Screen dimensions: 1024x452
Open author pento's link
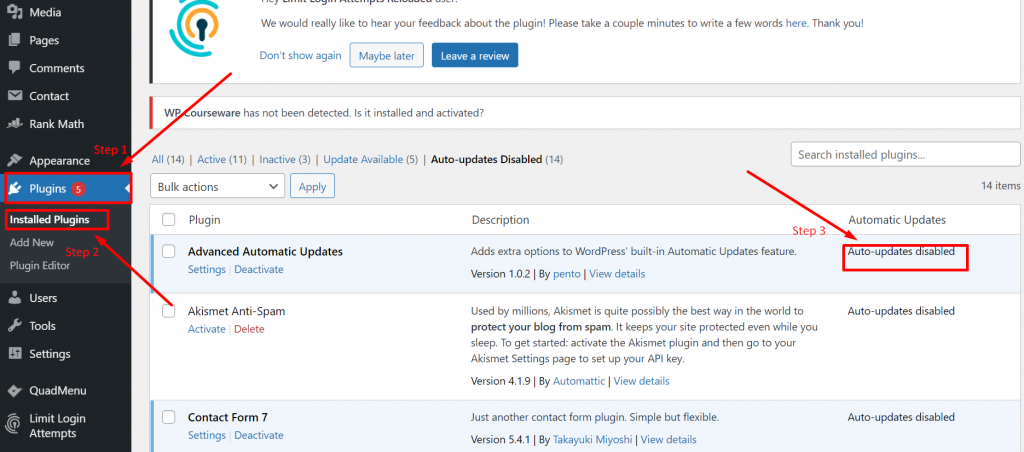[567, 274]
